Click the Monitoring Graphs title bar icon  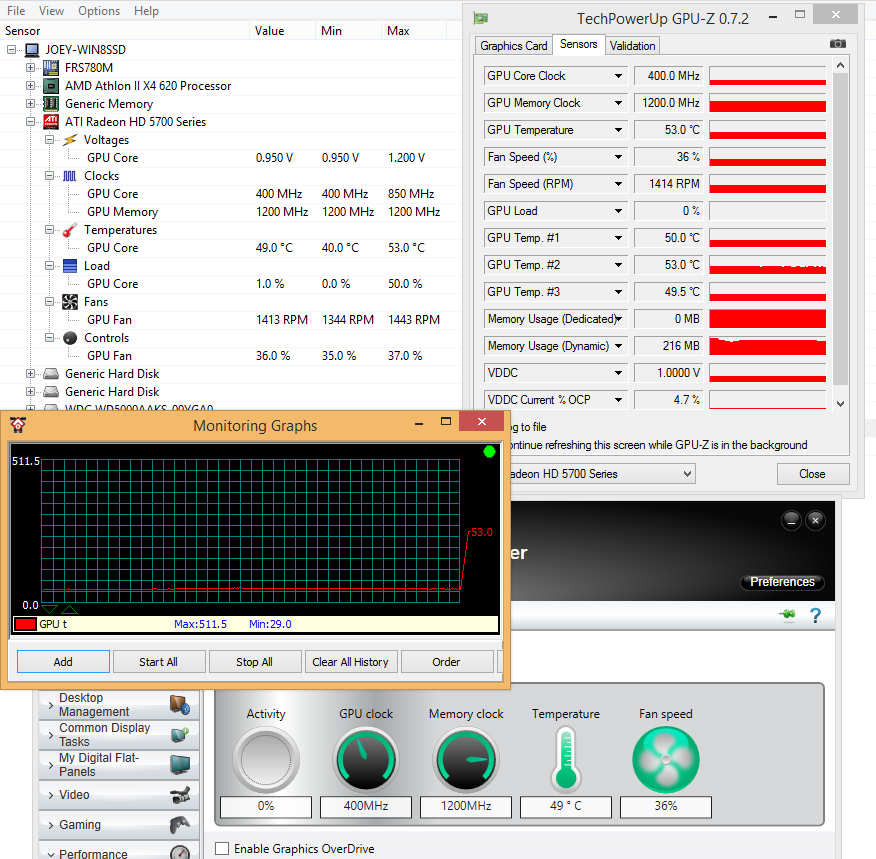18,426
